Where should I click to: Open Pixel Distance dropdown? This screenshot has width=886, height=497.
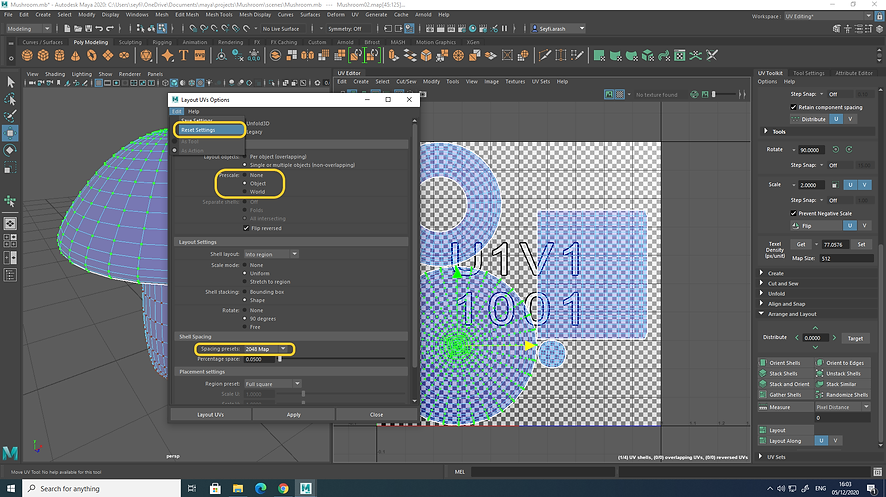click(x=842, y=407)
